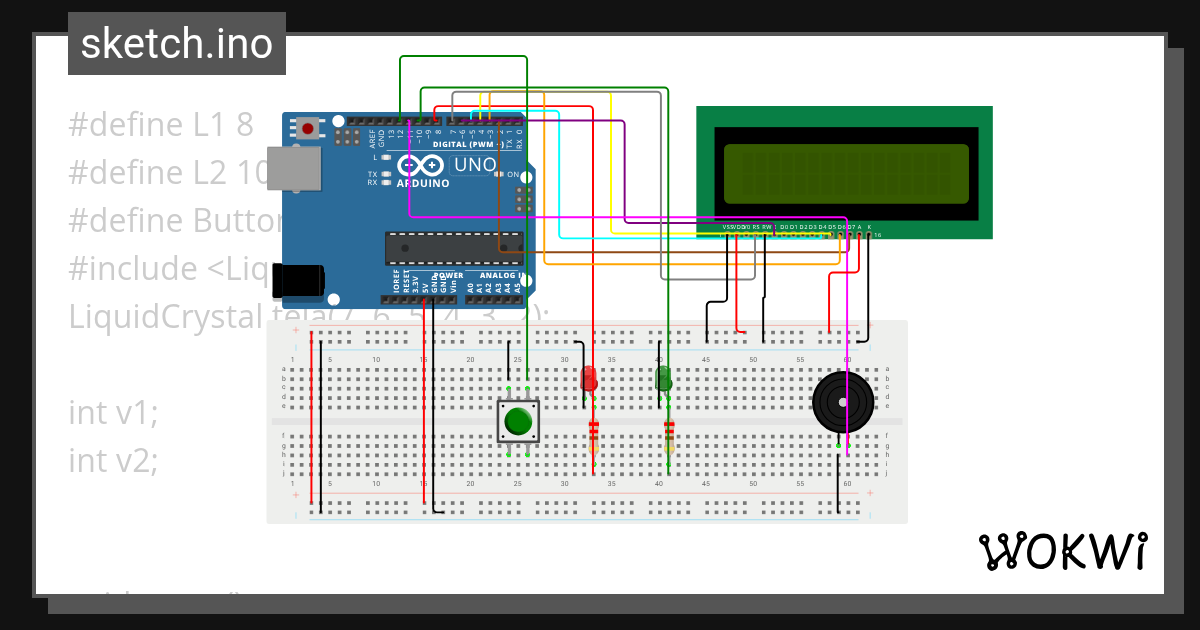
Task: Click the USB connector on the Arduino
Action: pos(295,168)
